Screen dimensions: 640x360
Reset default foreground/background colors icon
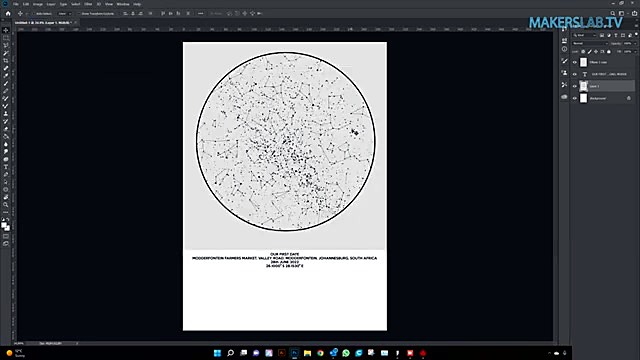pyautogui.click(x=3, y=220)
